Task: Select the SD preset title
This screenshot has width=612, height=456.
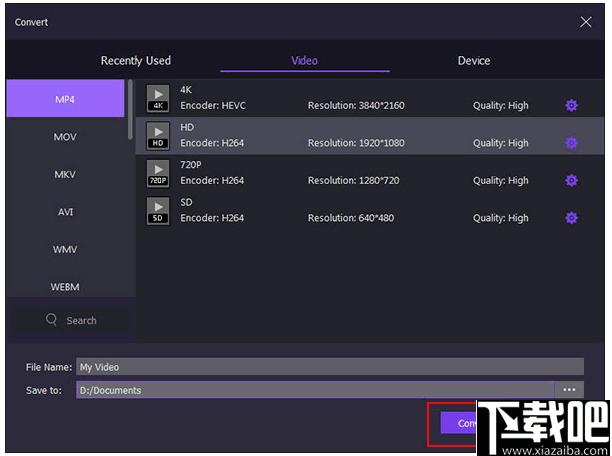Action: pyautogui.click(x=186, y=202)
